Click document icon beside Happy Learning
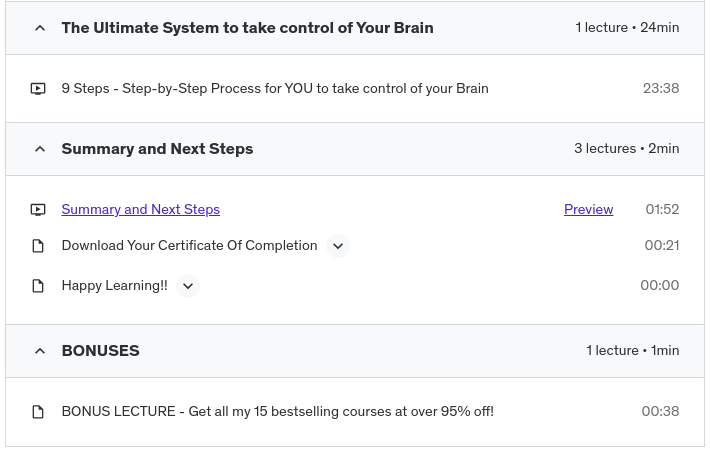Image resolution: width=710 pixels, height=449 pixels. click(38, 286)
